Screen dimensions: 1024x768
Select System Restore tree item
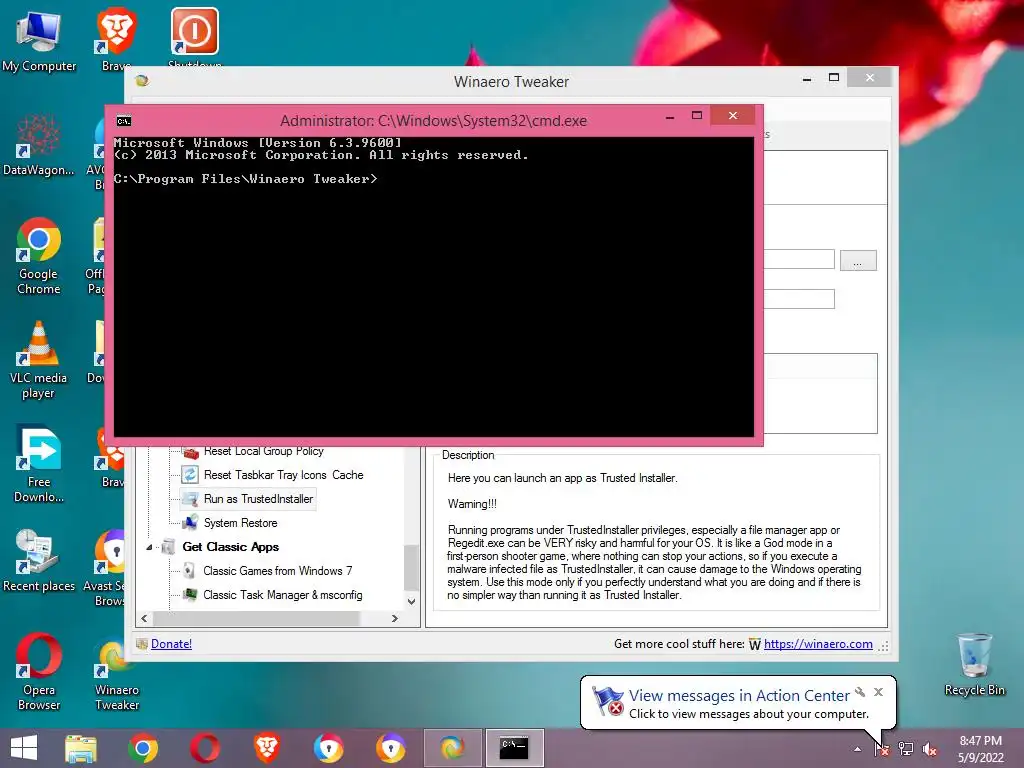pyautogui.click(x=240, y=523)
